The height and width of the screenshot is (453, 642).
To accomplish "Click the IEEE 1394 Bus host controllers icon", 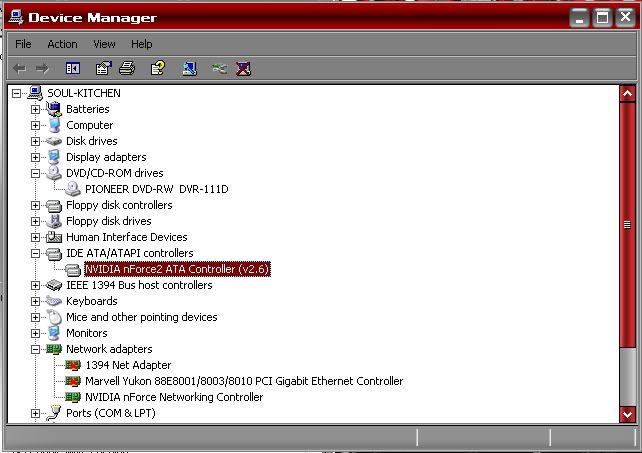I will pyautogui.click(x=54, y=285).
